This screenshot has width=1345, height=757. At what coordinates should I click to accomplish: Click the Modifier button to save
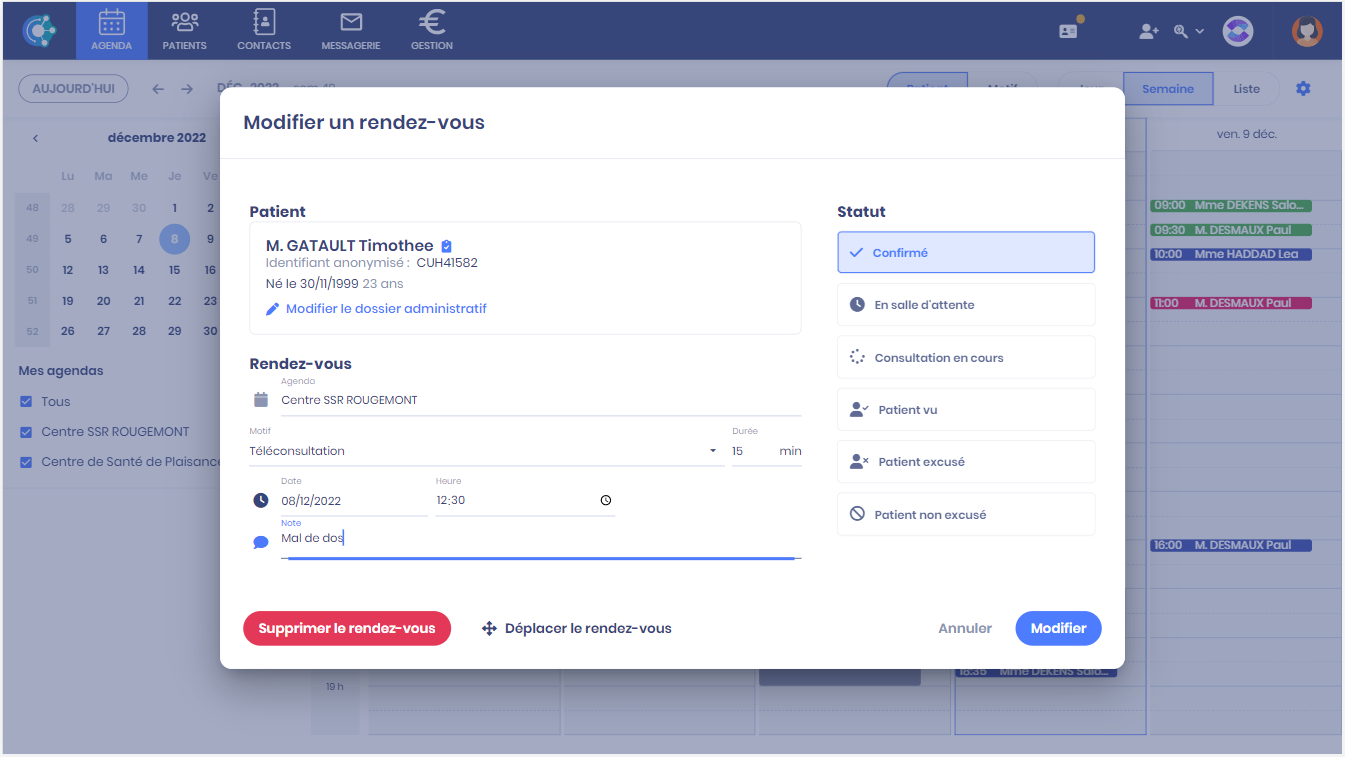[x=1058, y=629]
